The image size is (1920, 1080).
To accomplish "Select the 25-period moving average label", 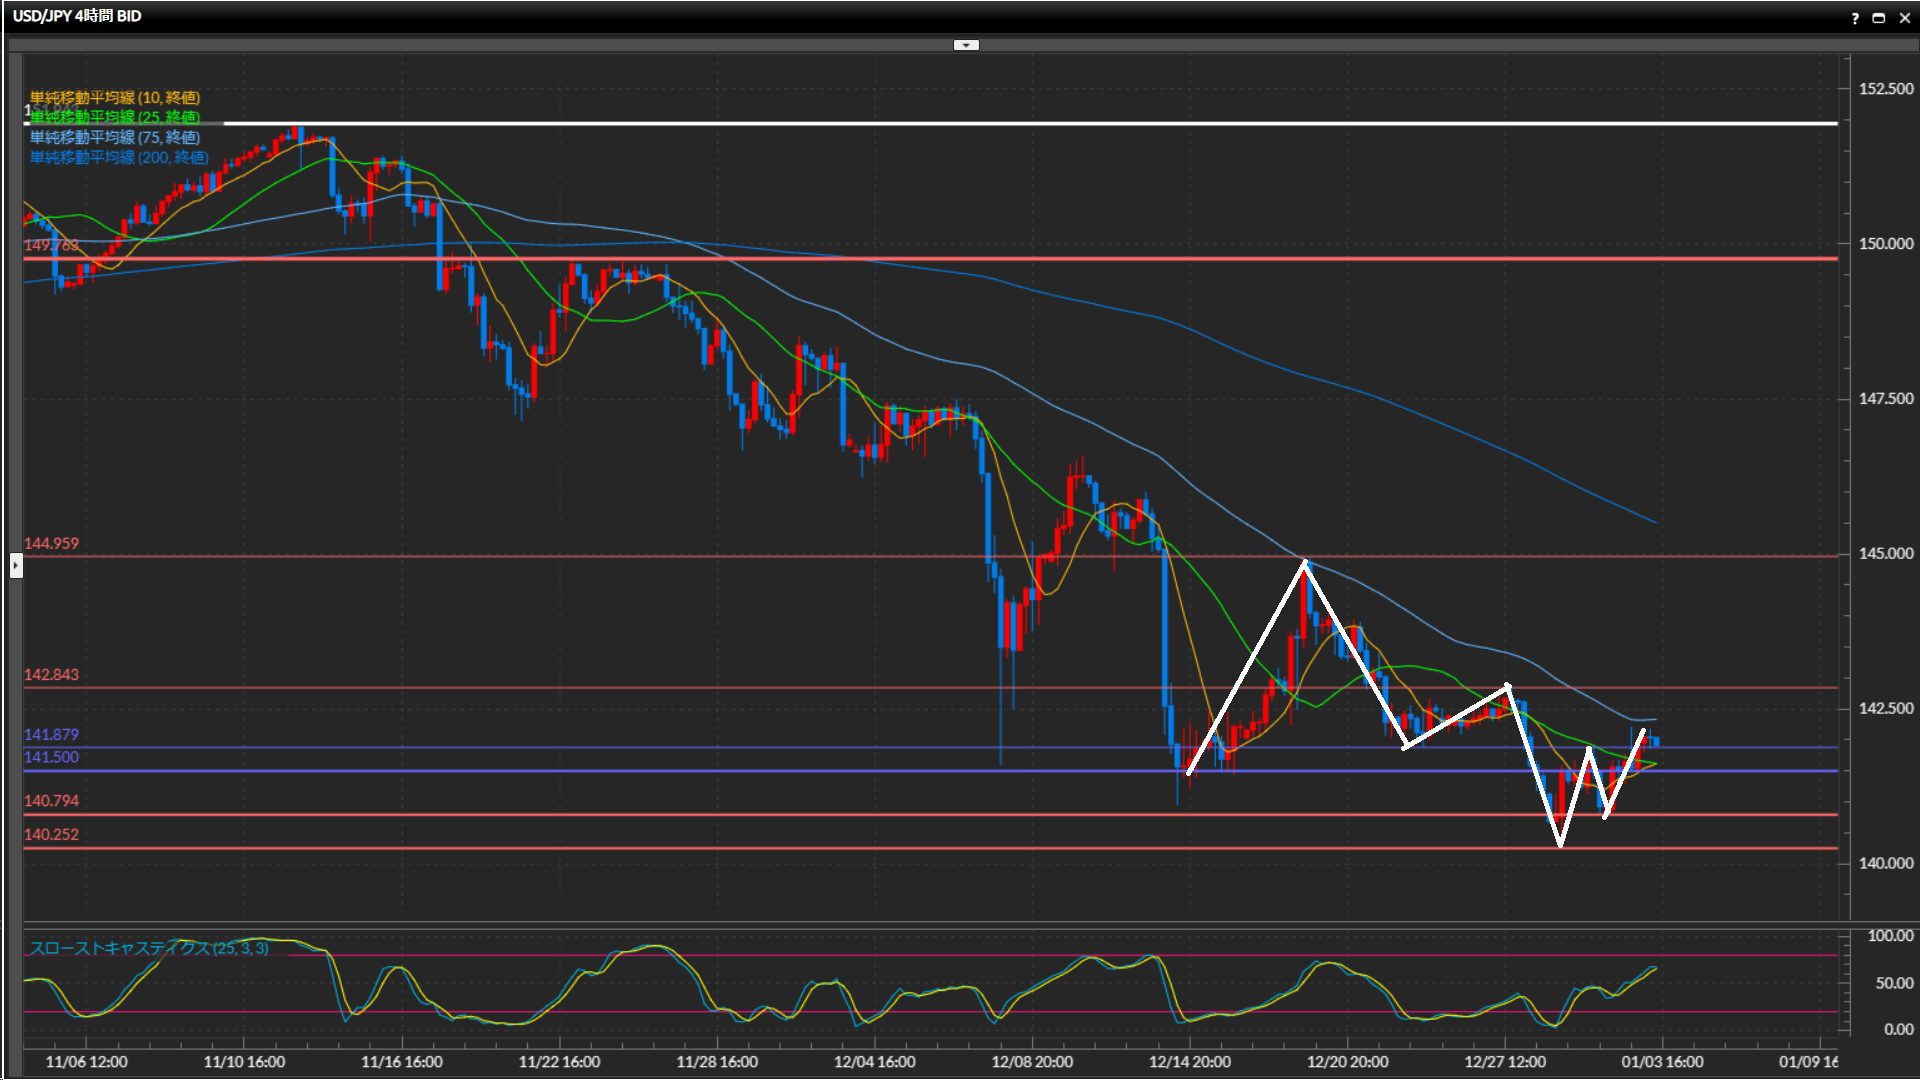I will [x=114, y=117].
